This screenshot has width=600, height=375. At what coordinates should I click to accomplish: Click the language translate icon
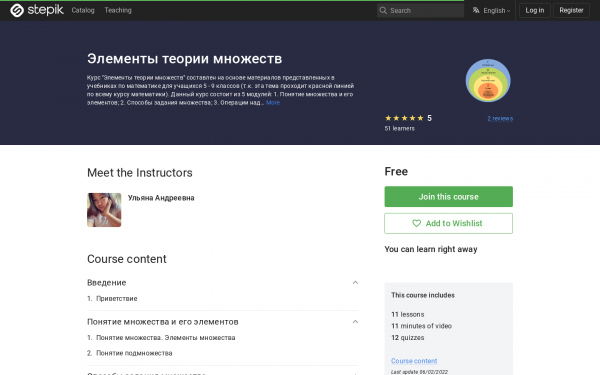click(x=476, y=10)
